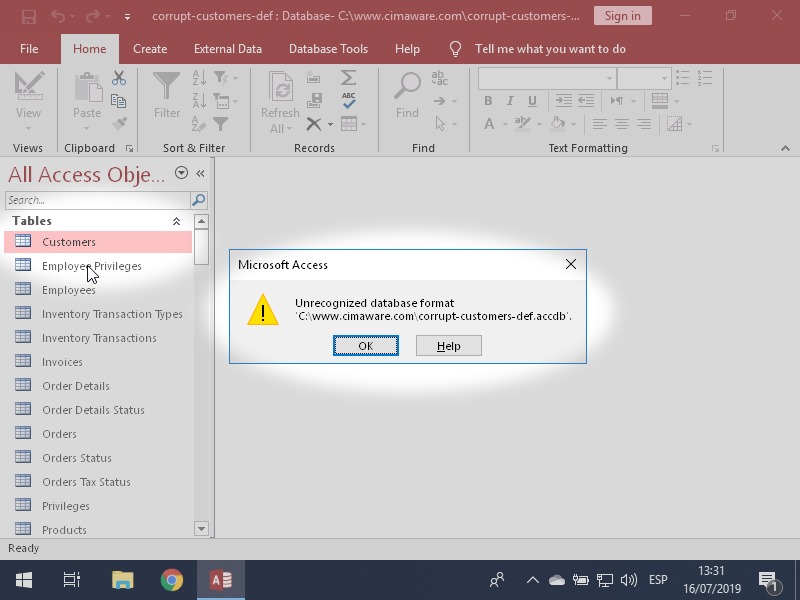Click the Cut scissors icon in Clipboard
Viewport: 800px width, 600px height.
tap(119, 78)
